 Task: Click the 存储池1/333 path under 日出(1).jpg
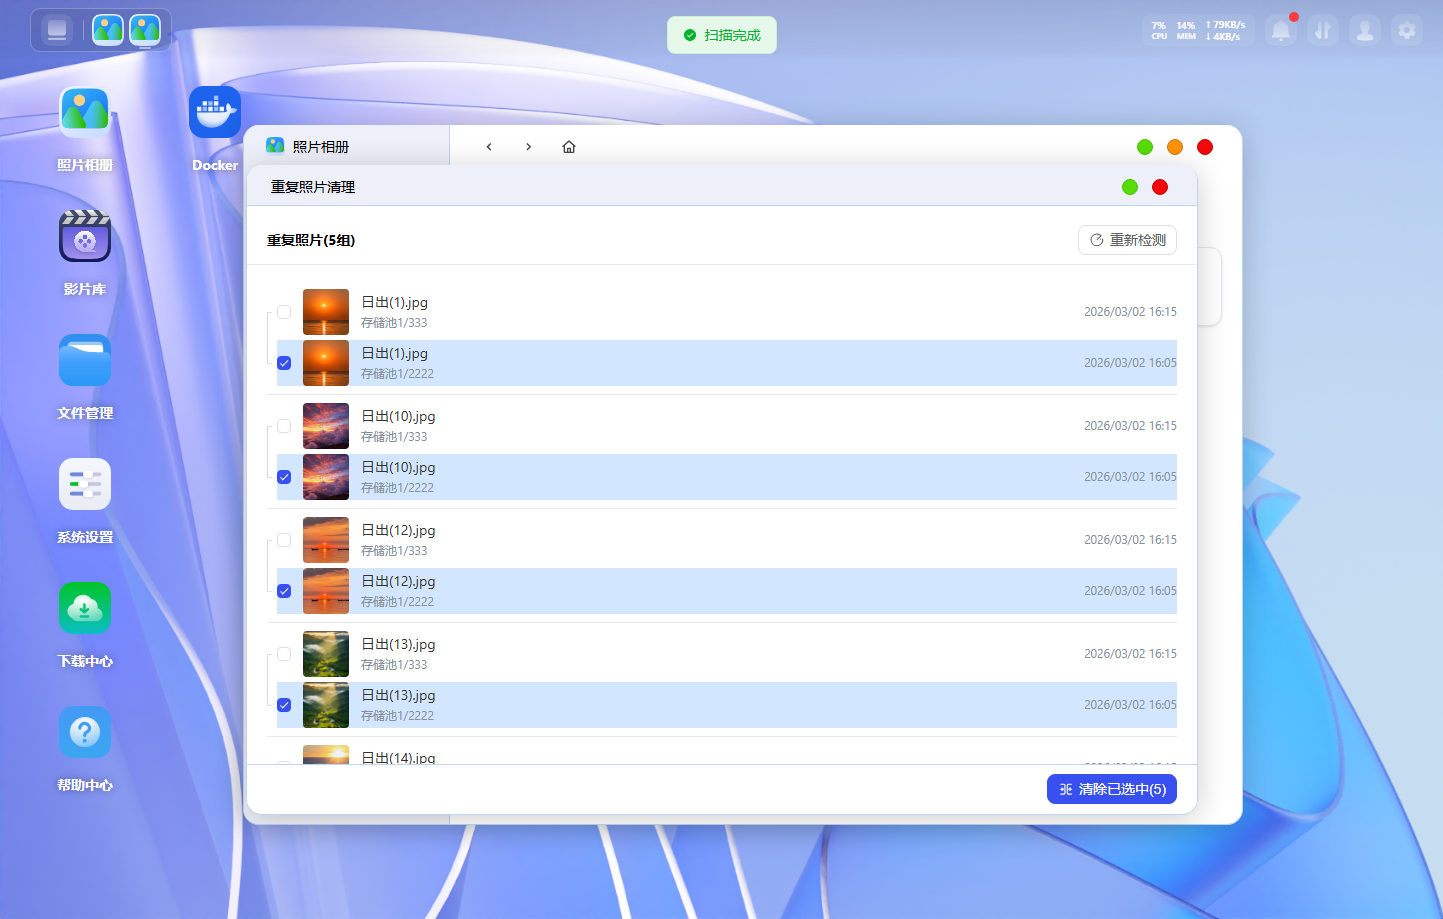coord(394,323)
